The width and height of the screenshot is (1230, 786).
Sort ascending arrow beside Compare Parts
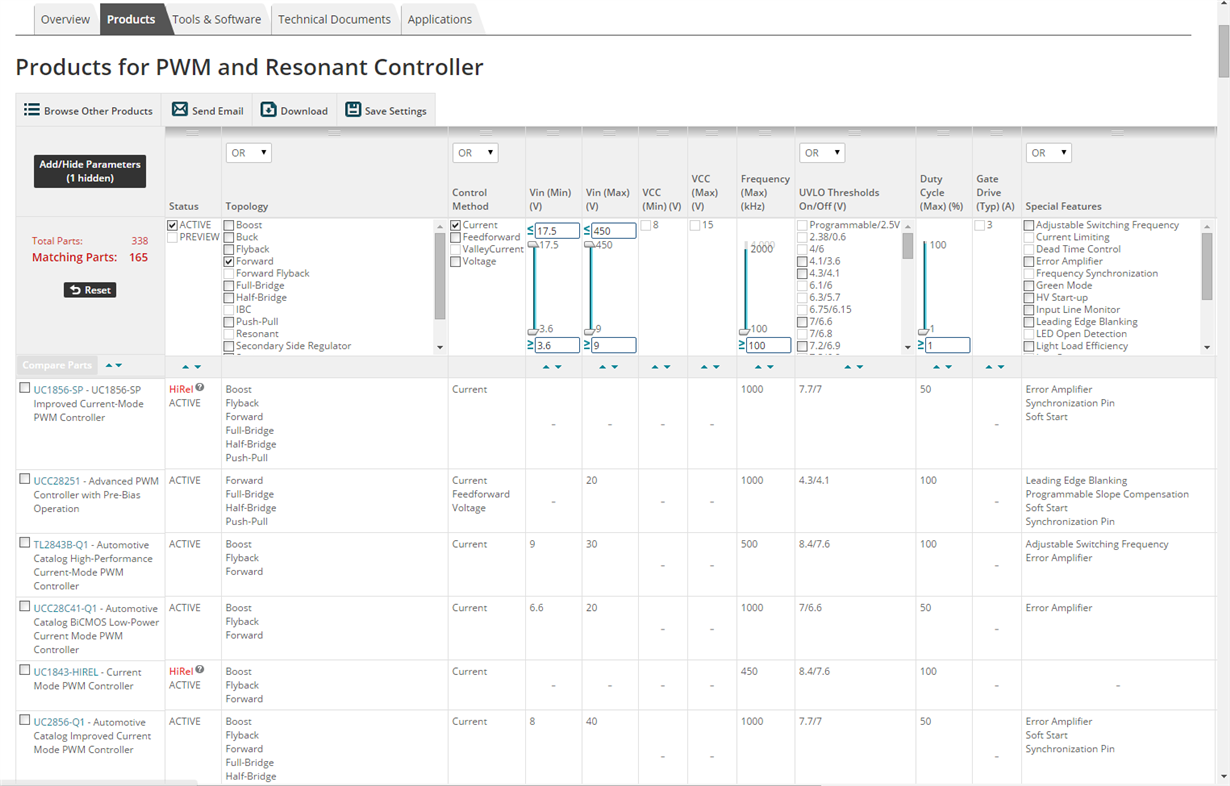click(x=109, y=366)
